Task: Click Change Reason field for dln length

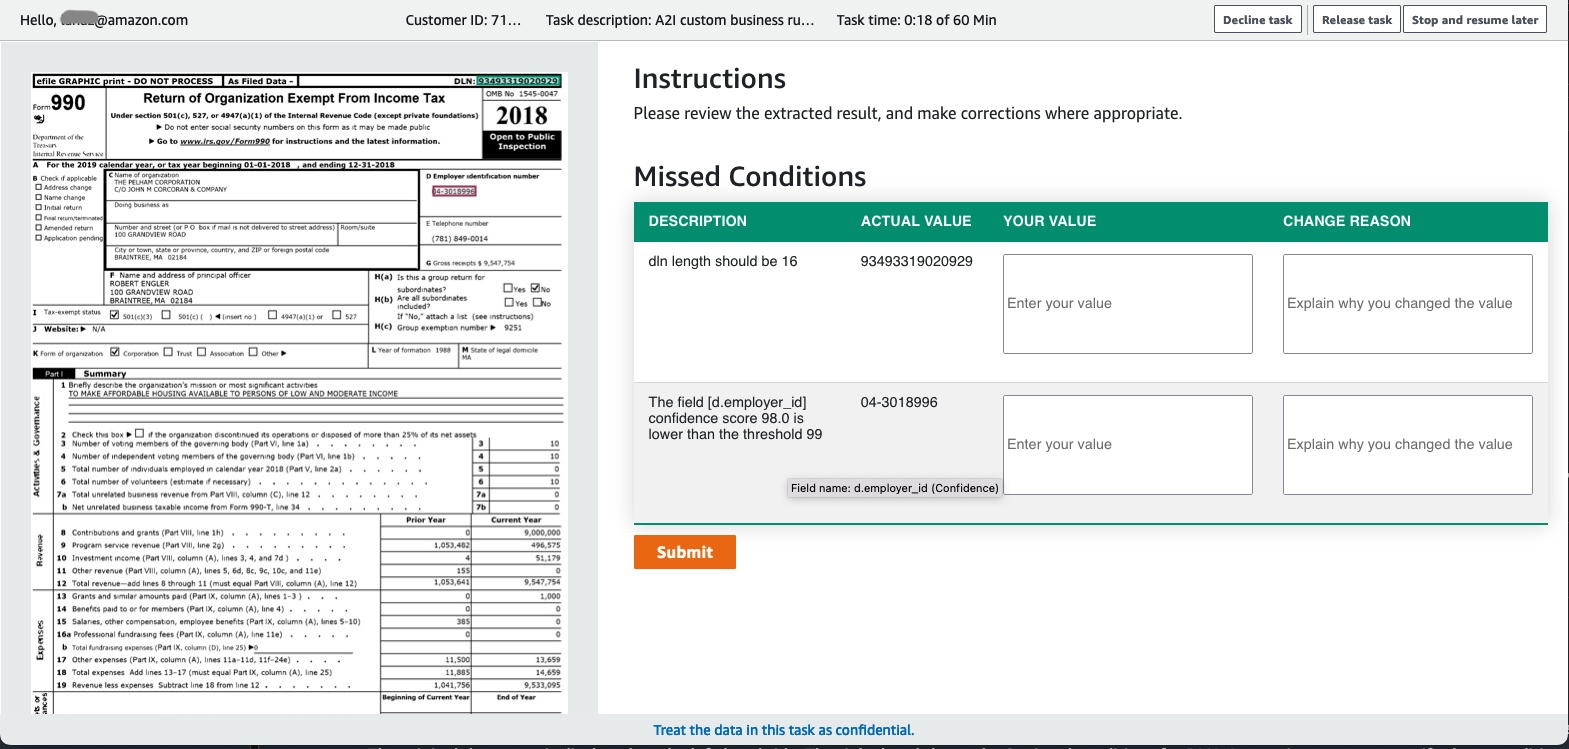Action: point(1407,304)
